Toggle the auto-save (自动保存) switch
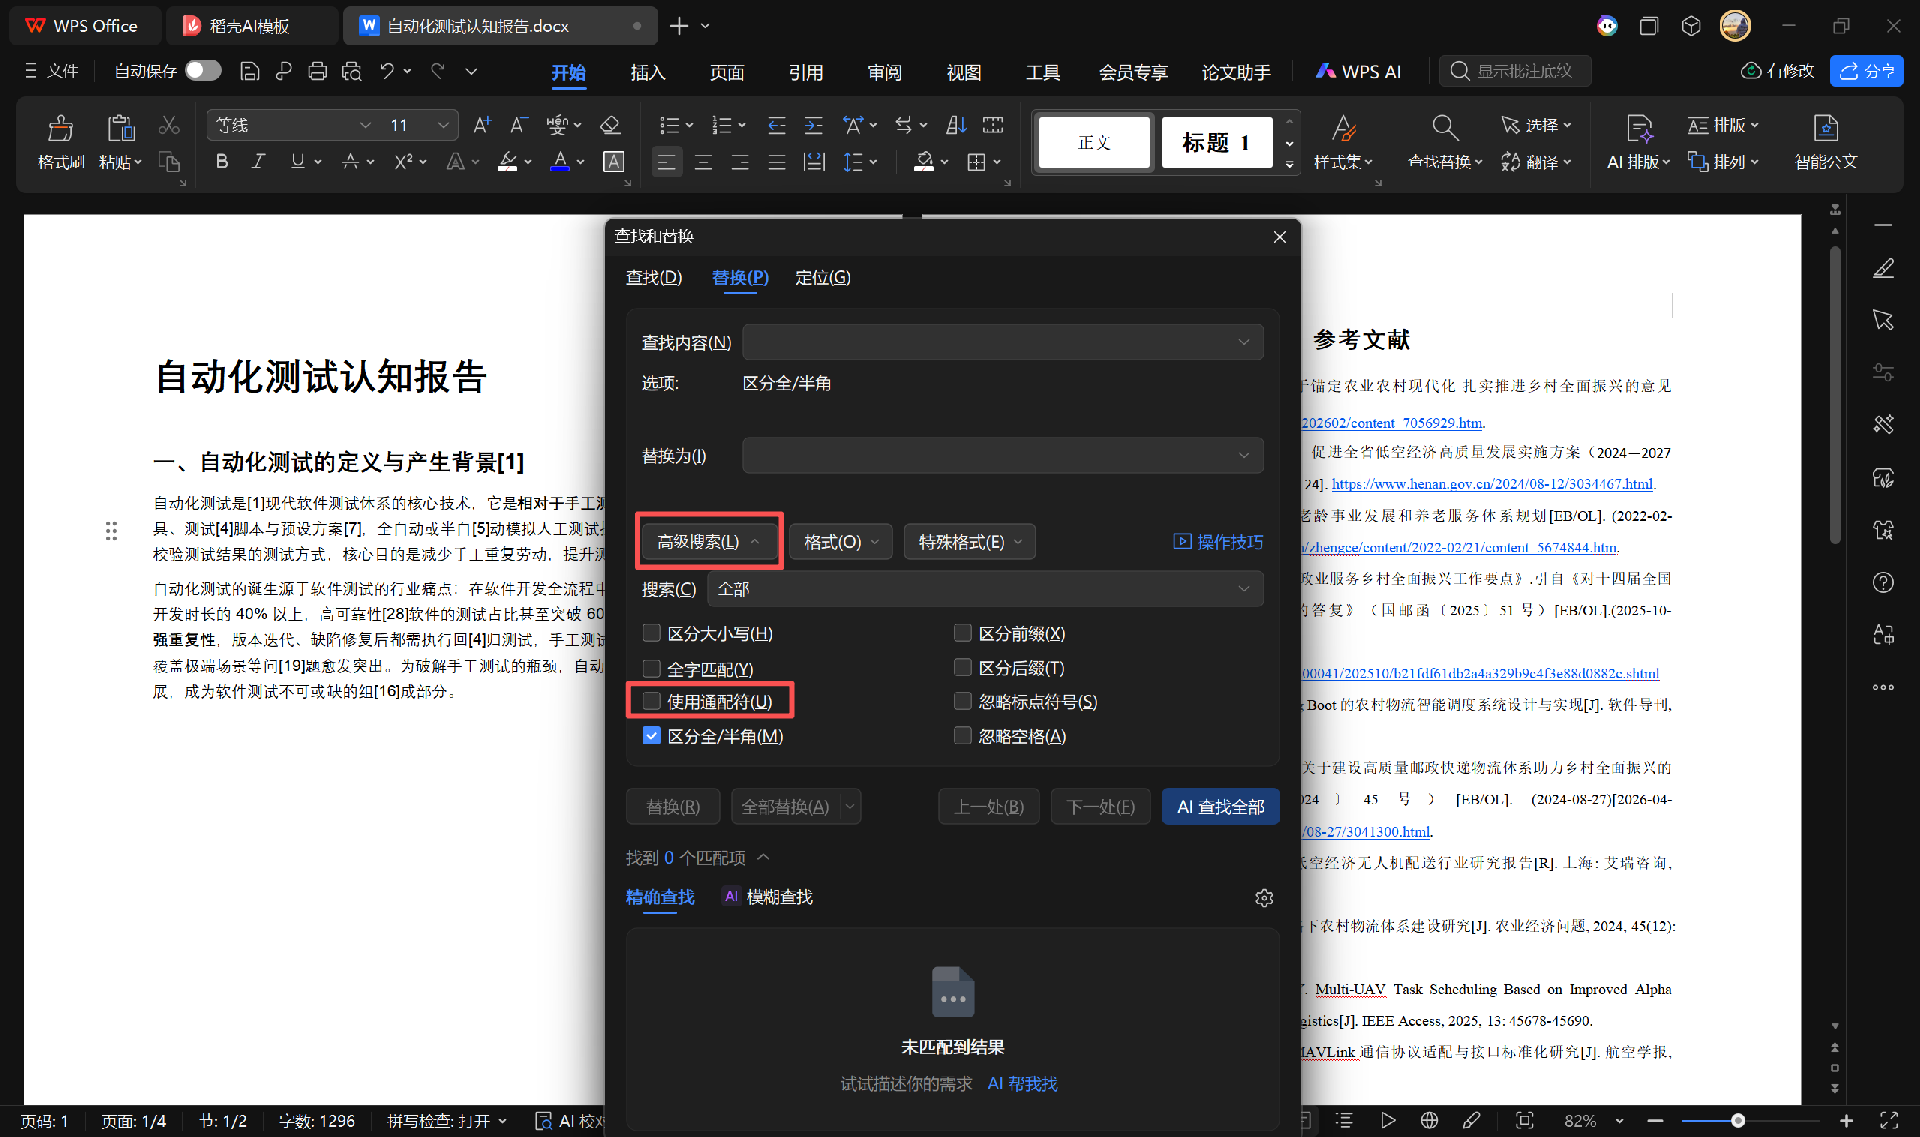The width and height of the screenshot is (1920, 1137). pos(203,71)
